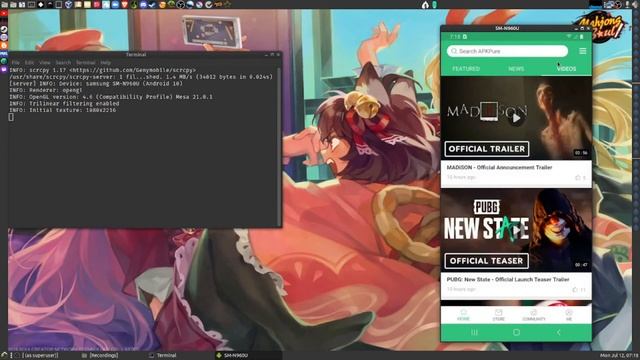Tap the Android recent apps button
Viewport: 640px width, 360px height.
(474, 333)
